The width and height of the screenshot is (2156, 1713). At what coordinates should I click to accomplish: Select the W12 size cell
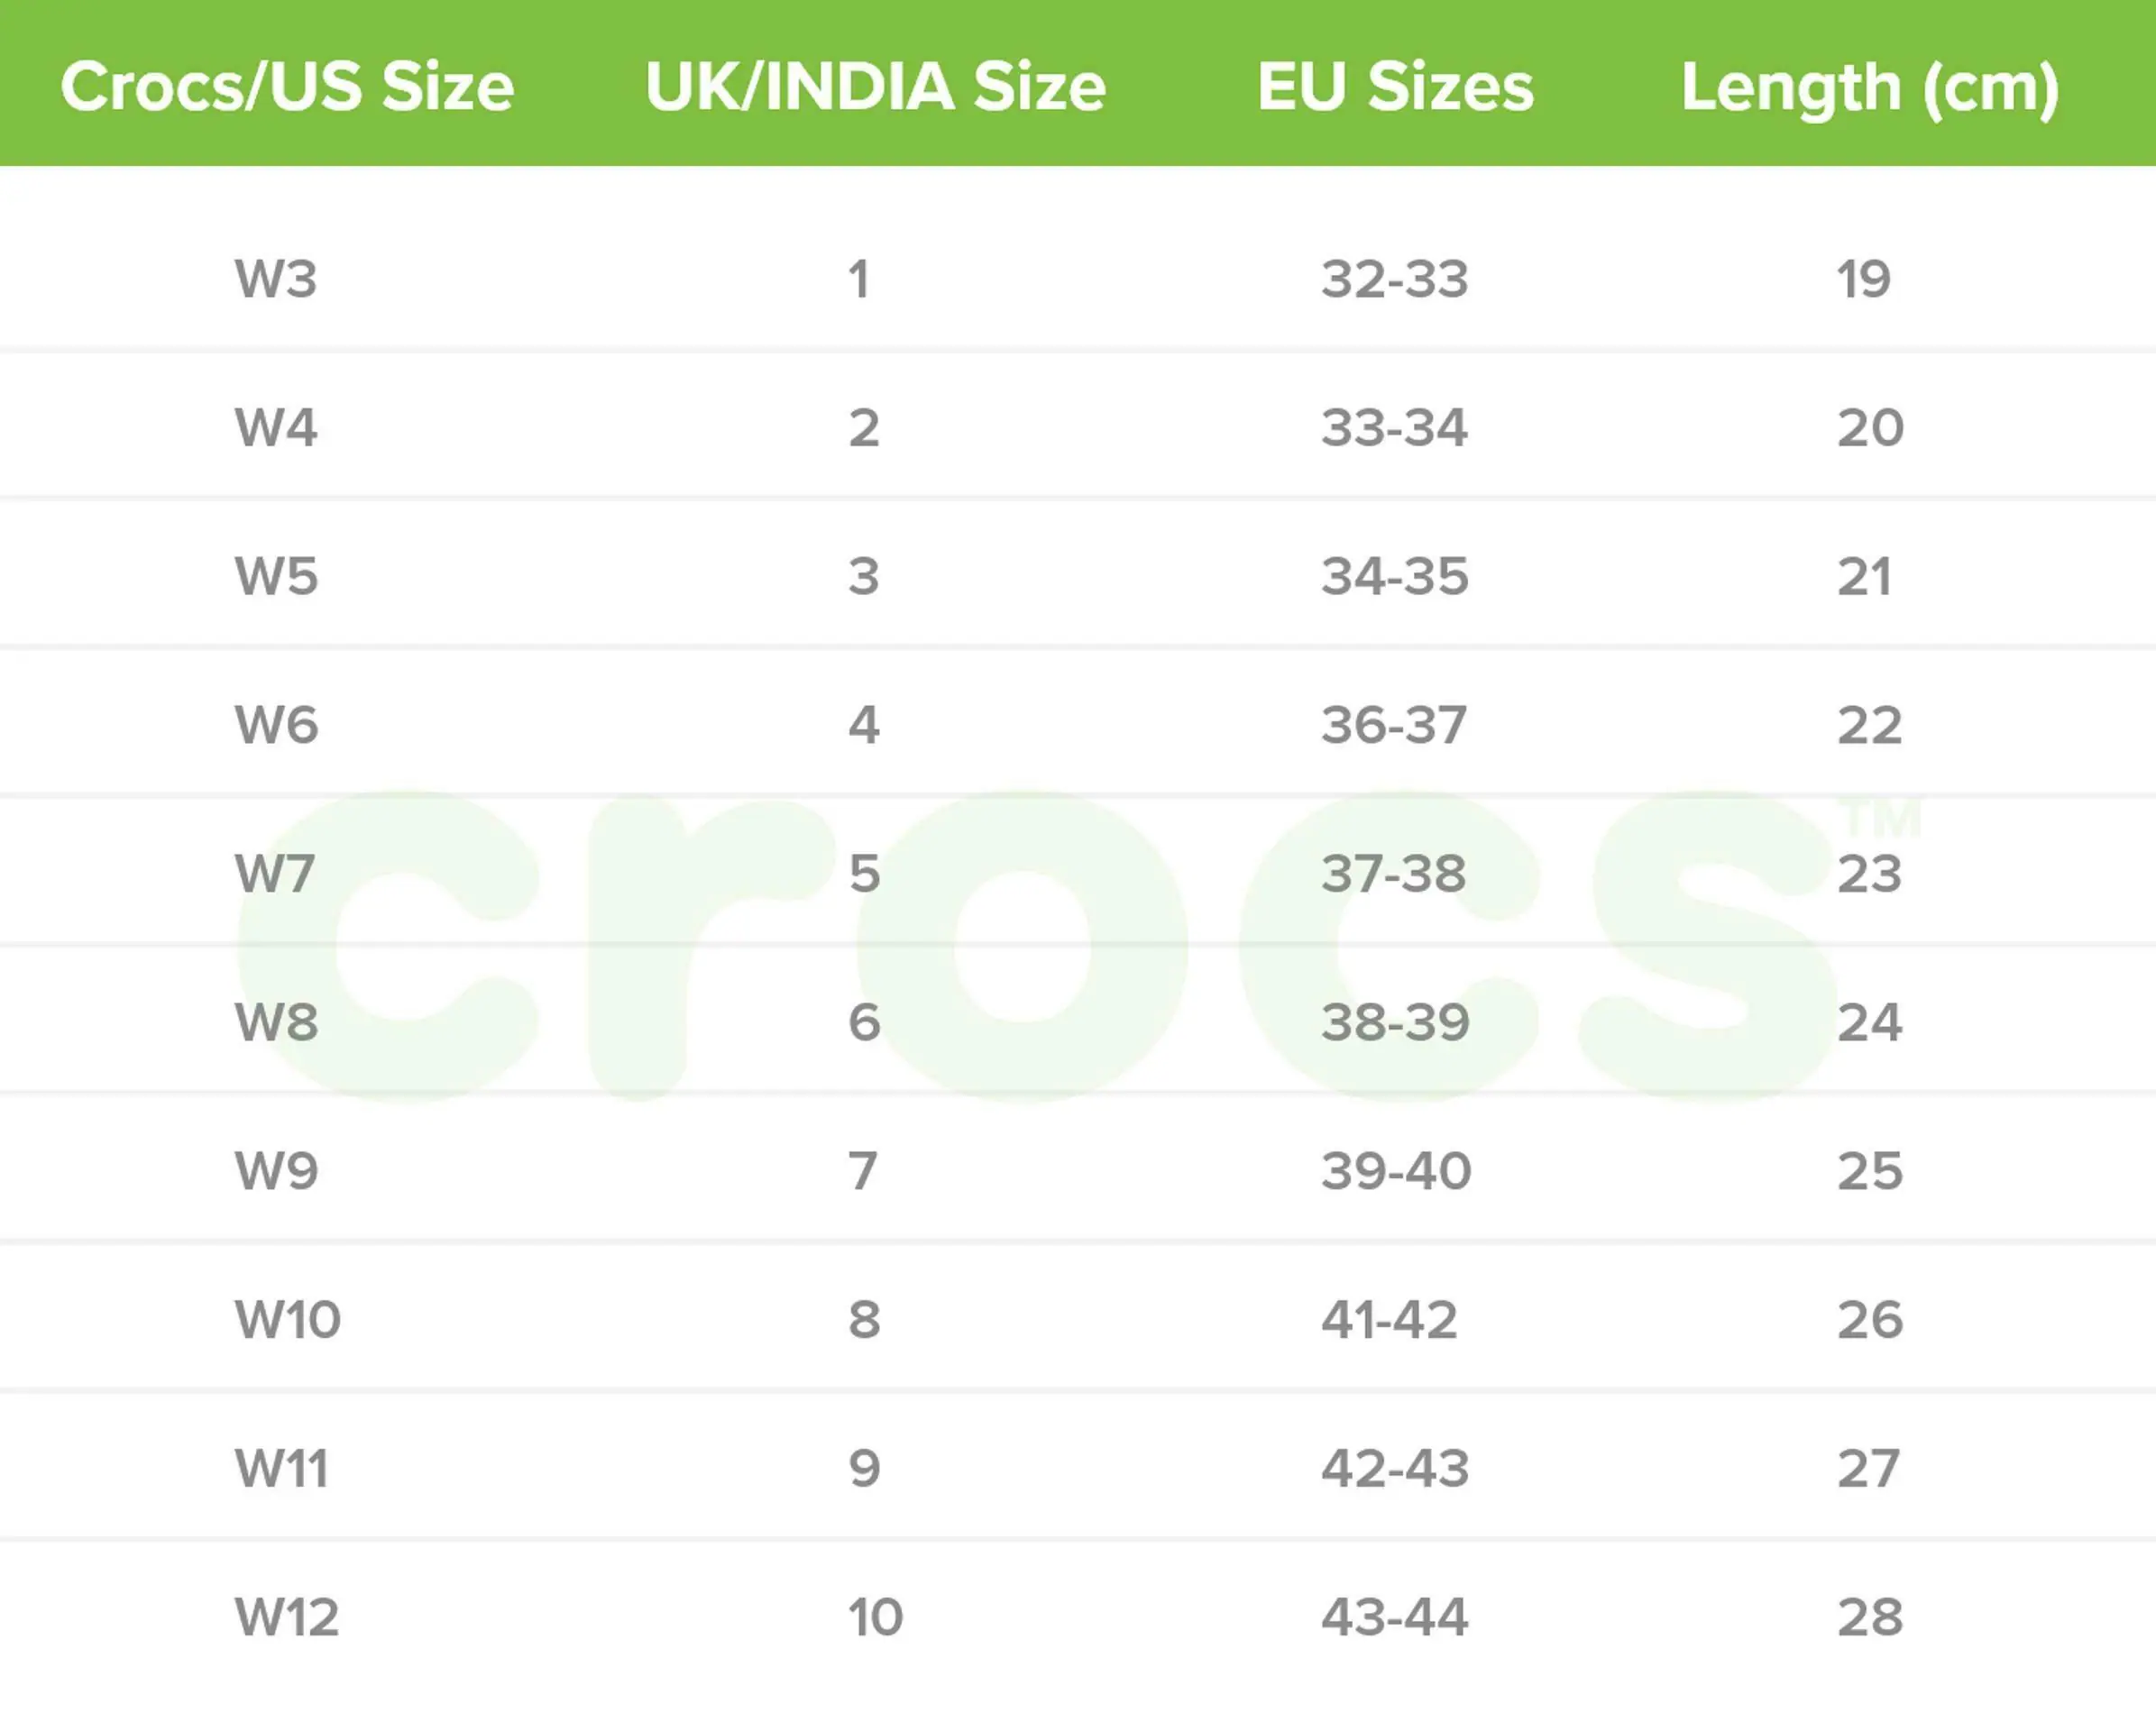click(287, 1617)
